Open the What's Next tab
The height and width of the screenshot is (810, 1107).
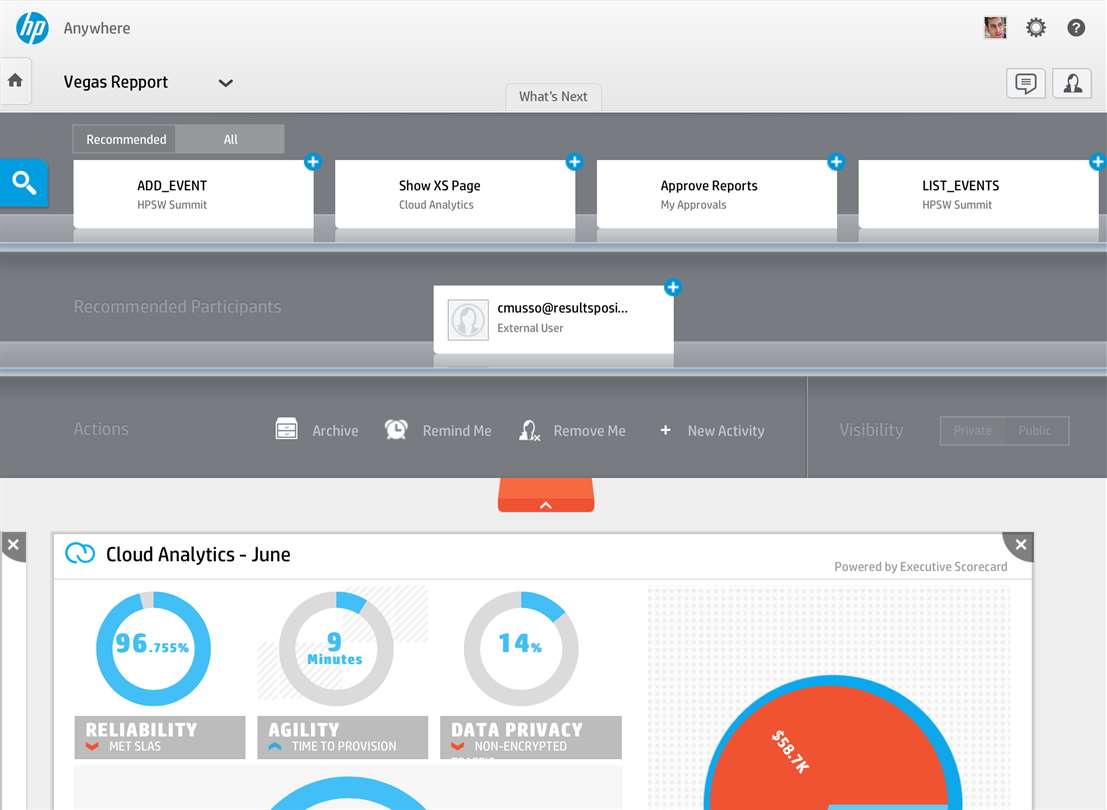point(553,97)
